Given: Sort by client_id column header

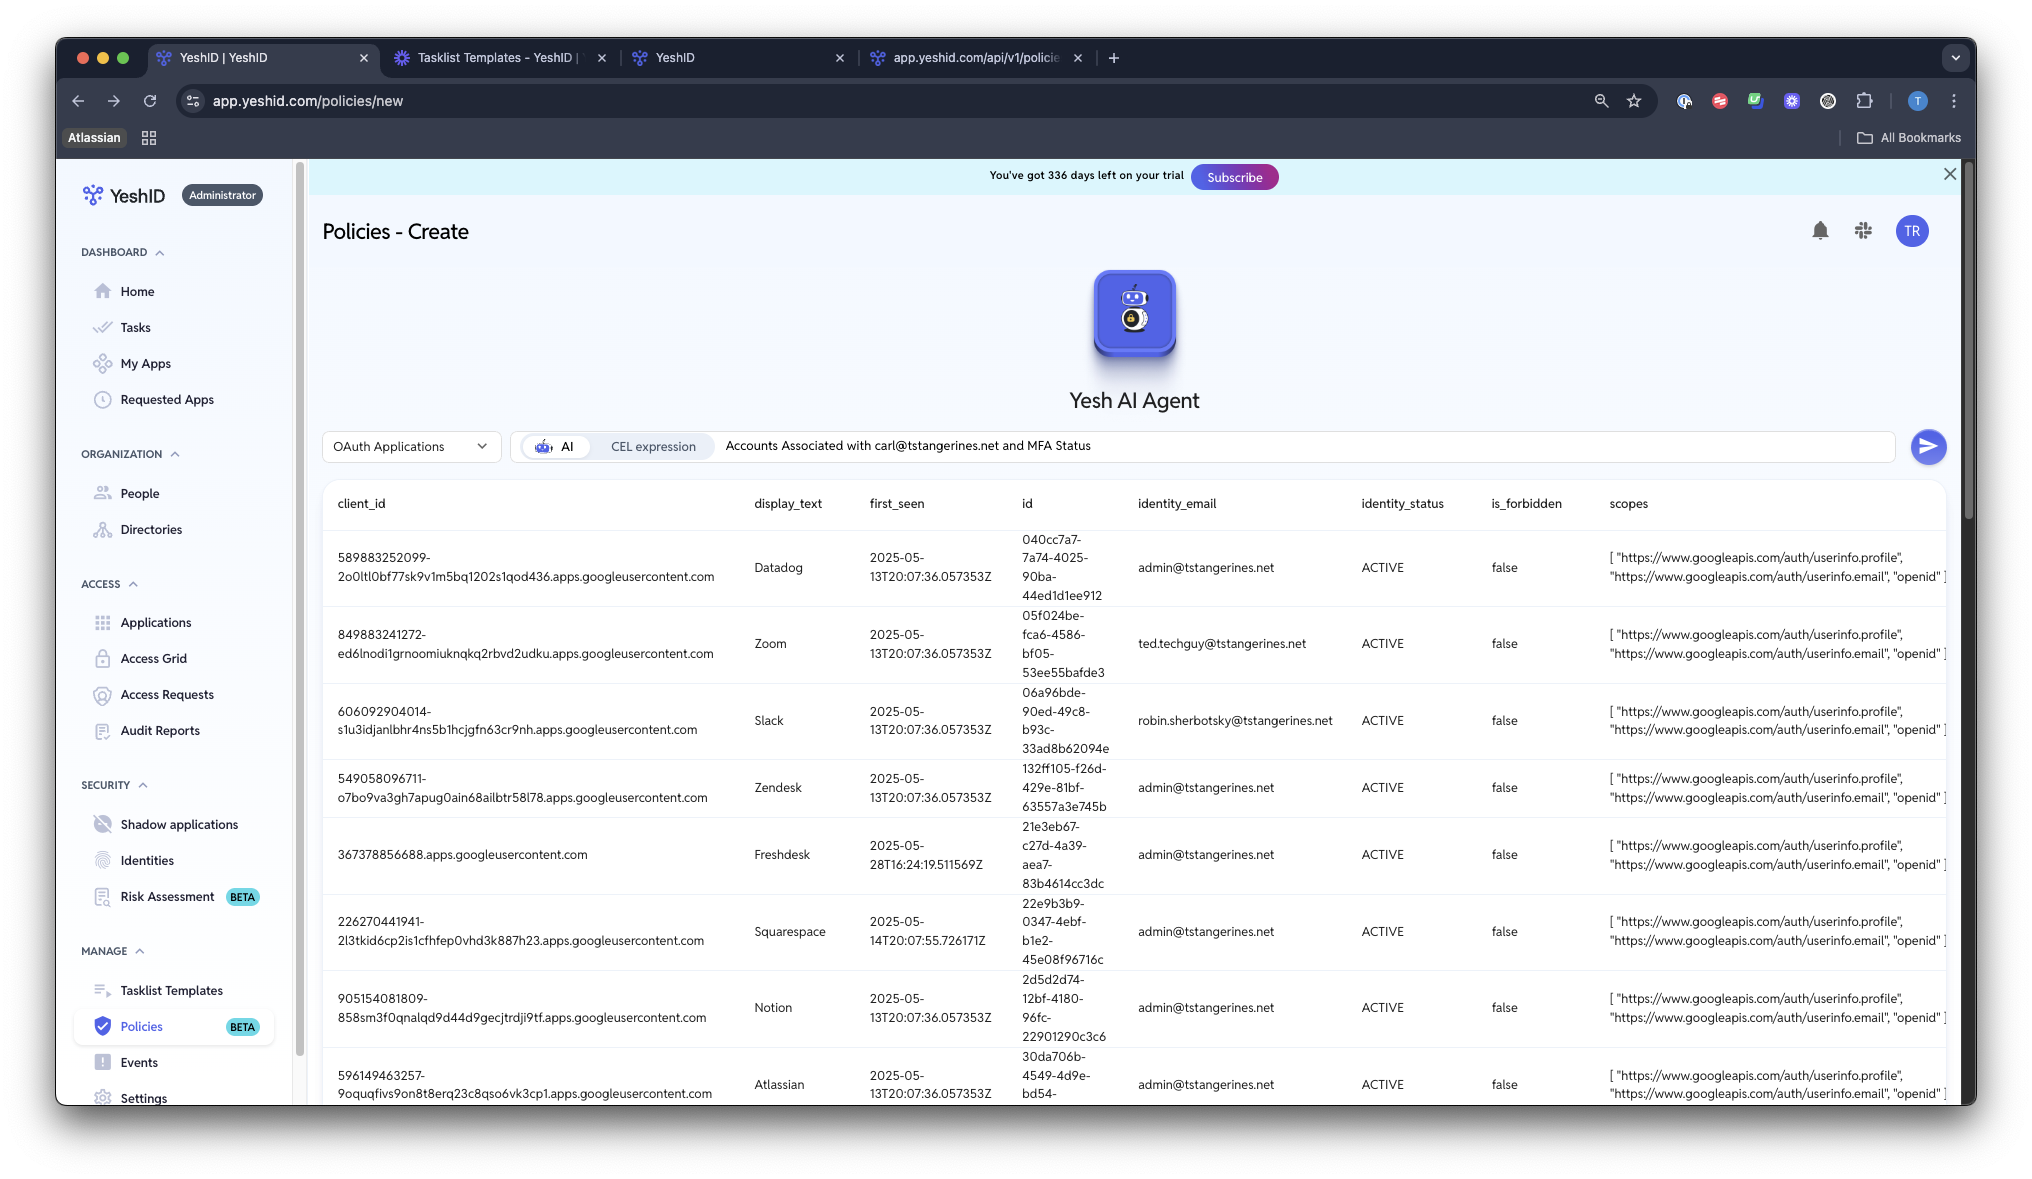Looking at the screenshot, I should point(361,504).
